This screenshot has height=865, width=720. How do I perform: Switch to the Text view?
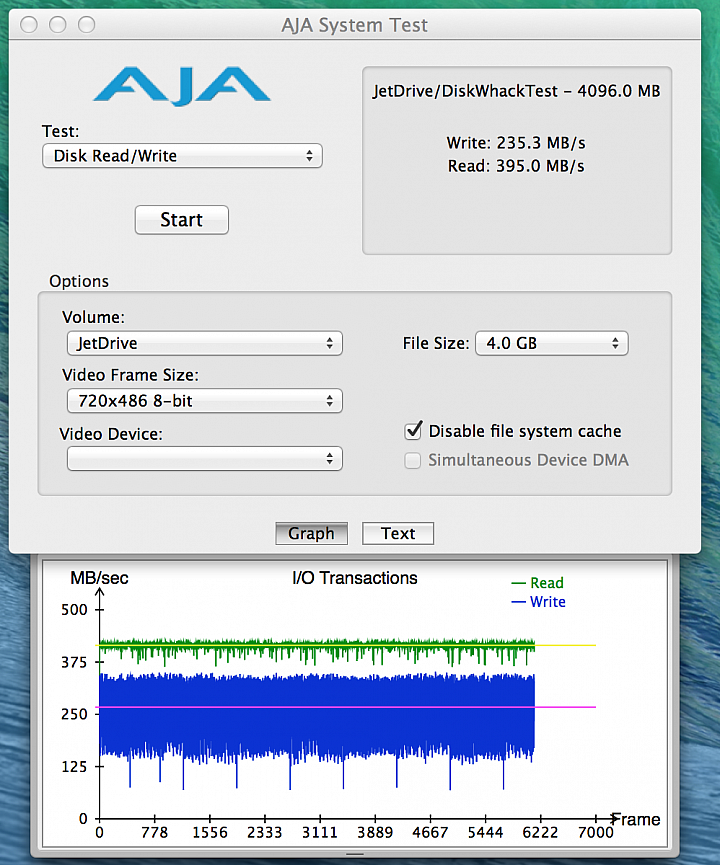point(398,533)
